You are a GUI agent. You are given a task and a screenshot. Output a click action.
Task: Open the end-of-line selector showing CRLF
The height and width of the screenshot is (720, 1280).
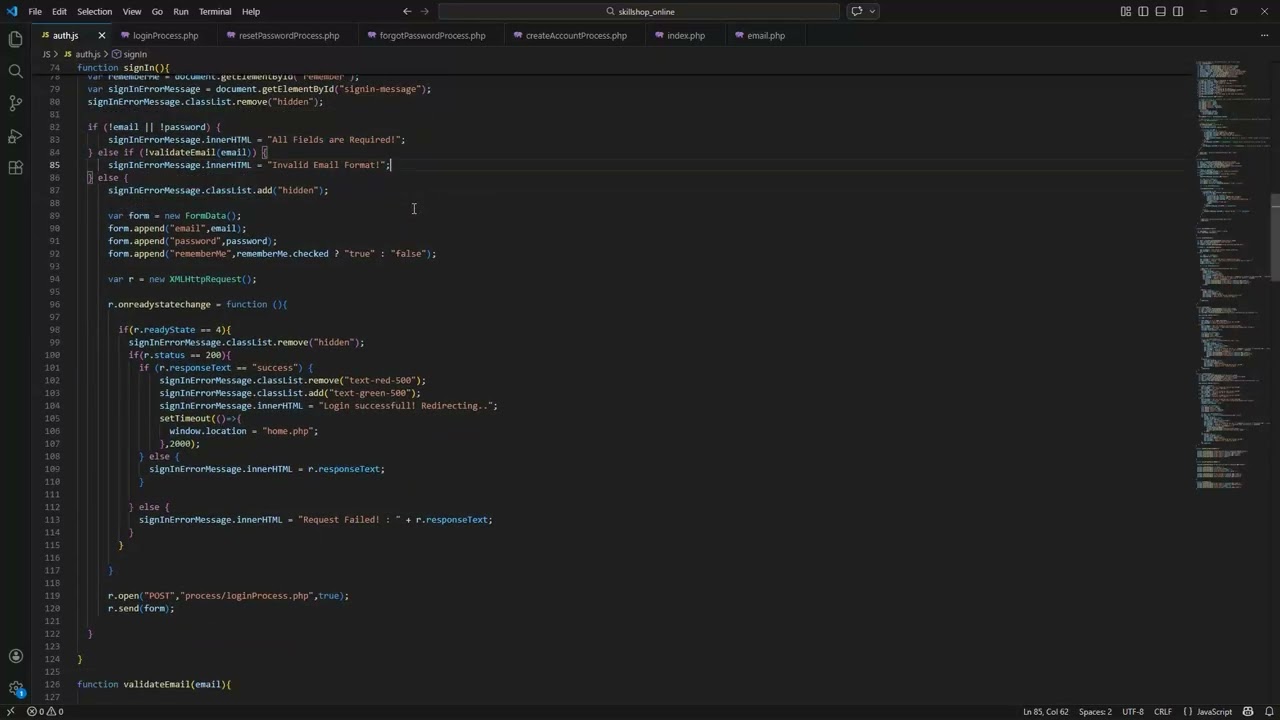pyautogui.click(x=1163, y=711)
